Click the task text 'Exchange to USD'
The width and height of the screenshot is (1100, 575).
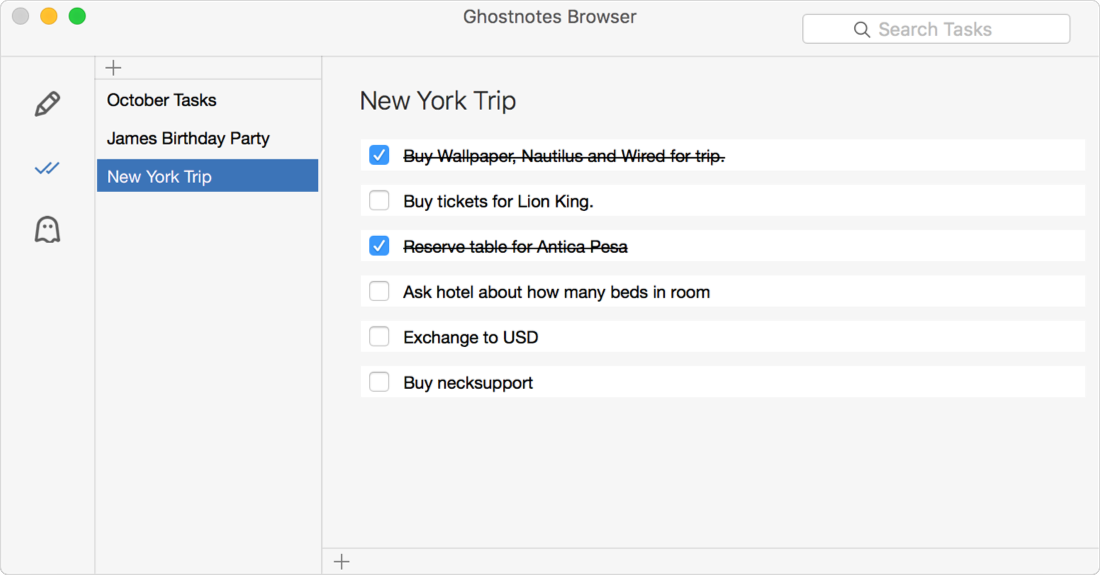(471, 337)
